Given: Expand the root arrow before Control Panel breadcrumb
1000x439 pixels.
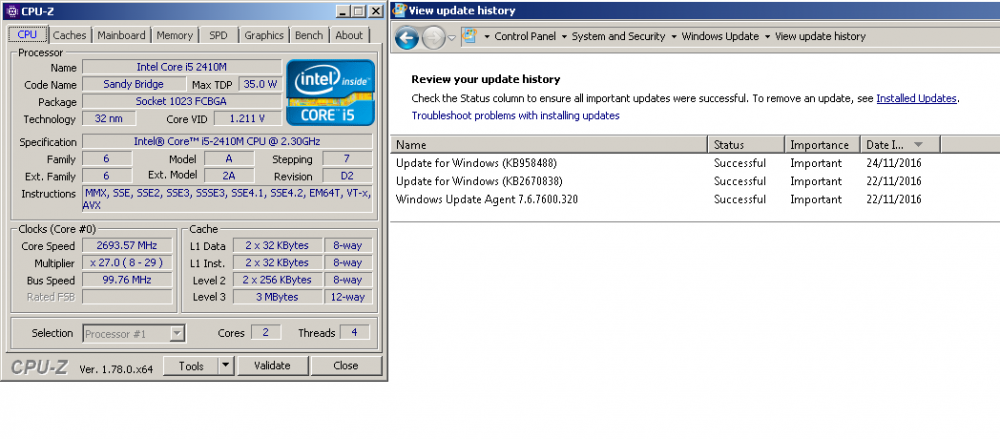Looking at the screenshot, I should (x=487, y=37).
